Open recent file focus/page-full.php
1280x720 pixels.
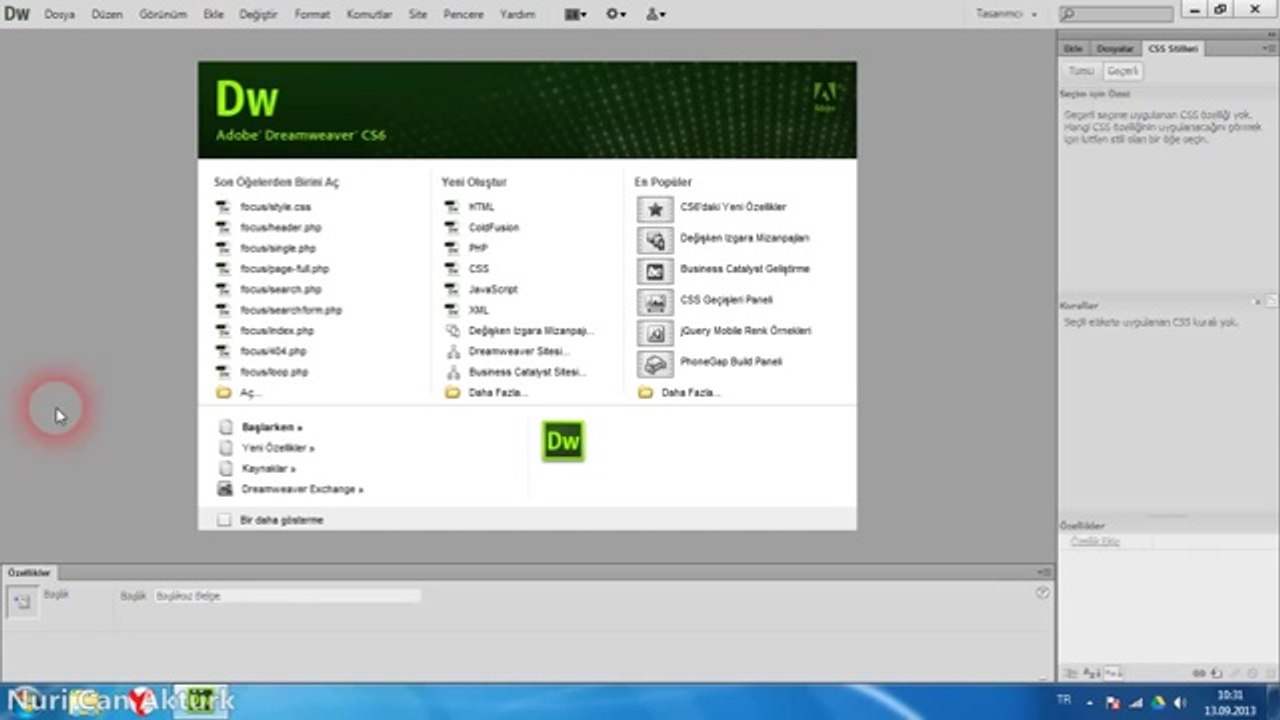click(285, 269)
